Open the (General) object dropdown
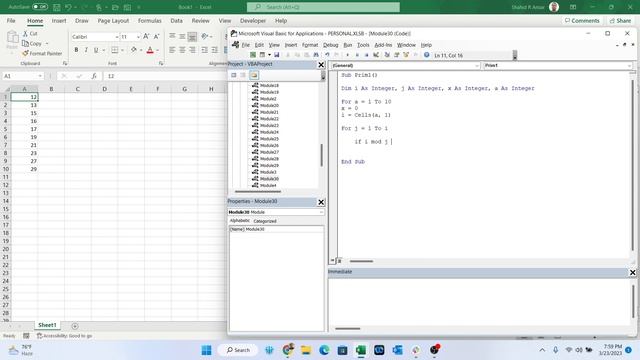The height and width of the screenshot is (360, 640). pyautogui.click(x=477, y=65)
